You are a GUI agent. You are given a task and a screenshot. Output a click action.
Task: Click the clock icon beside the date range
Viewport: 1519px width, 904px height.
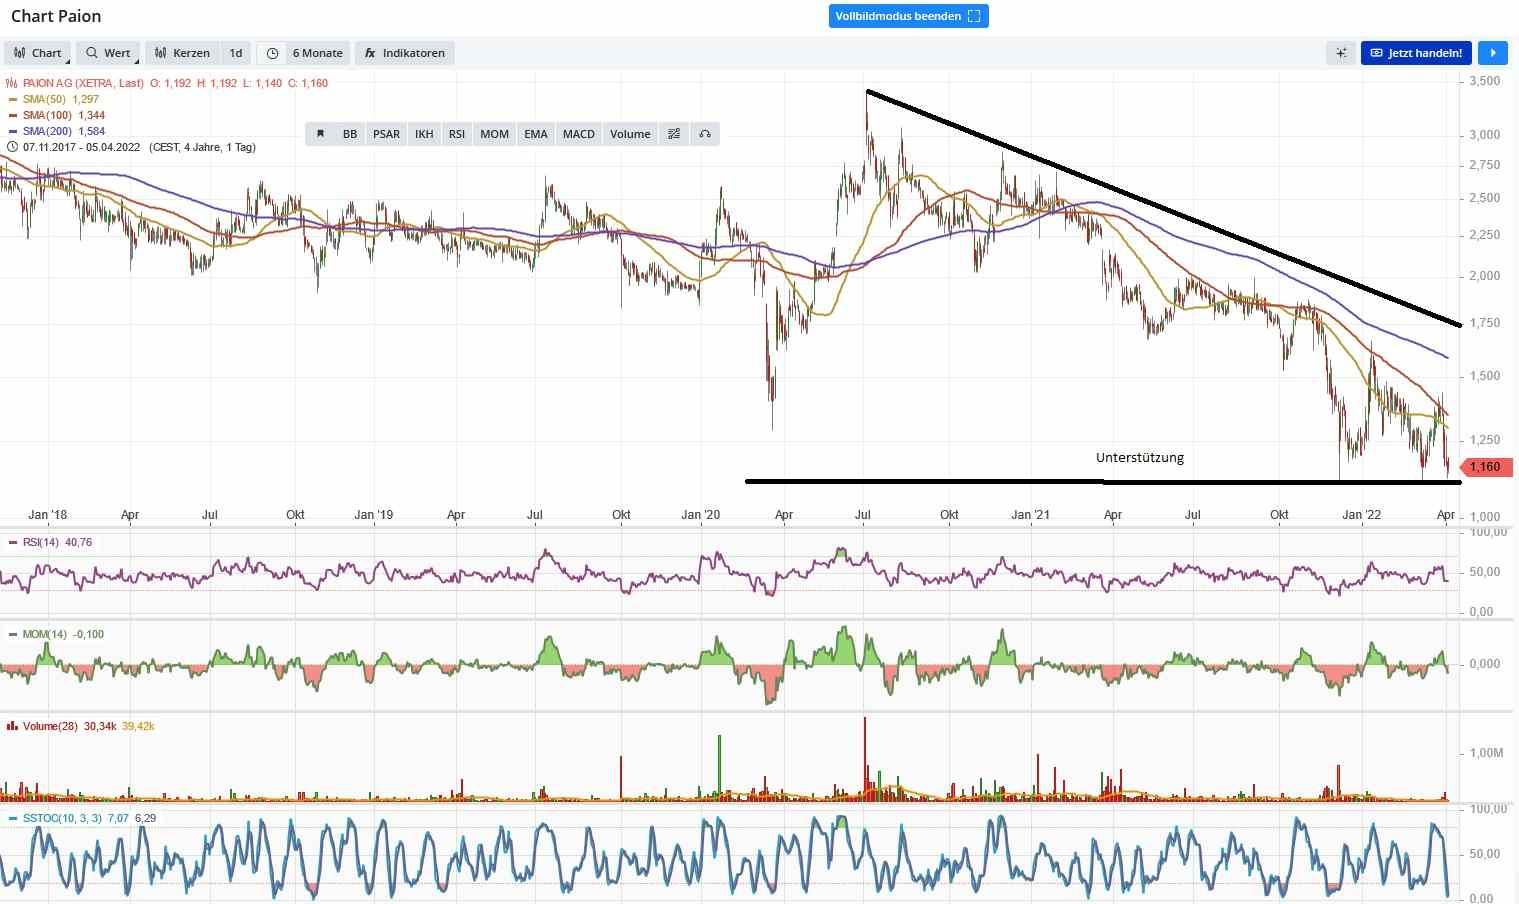[x=12, y=147]
